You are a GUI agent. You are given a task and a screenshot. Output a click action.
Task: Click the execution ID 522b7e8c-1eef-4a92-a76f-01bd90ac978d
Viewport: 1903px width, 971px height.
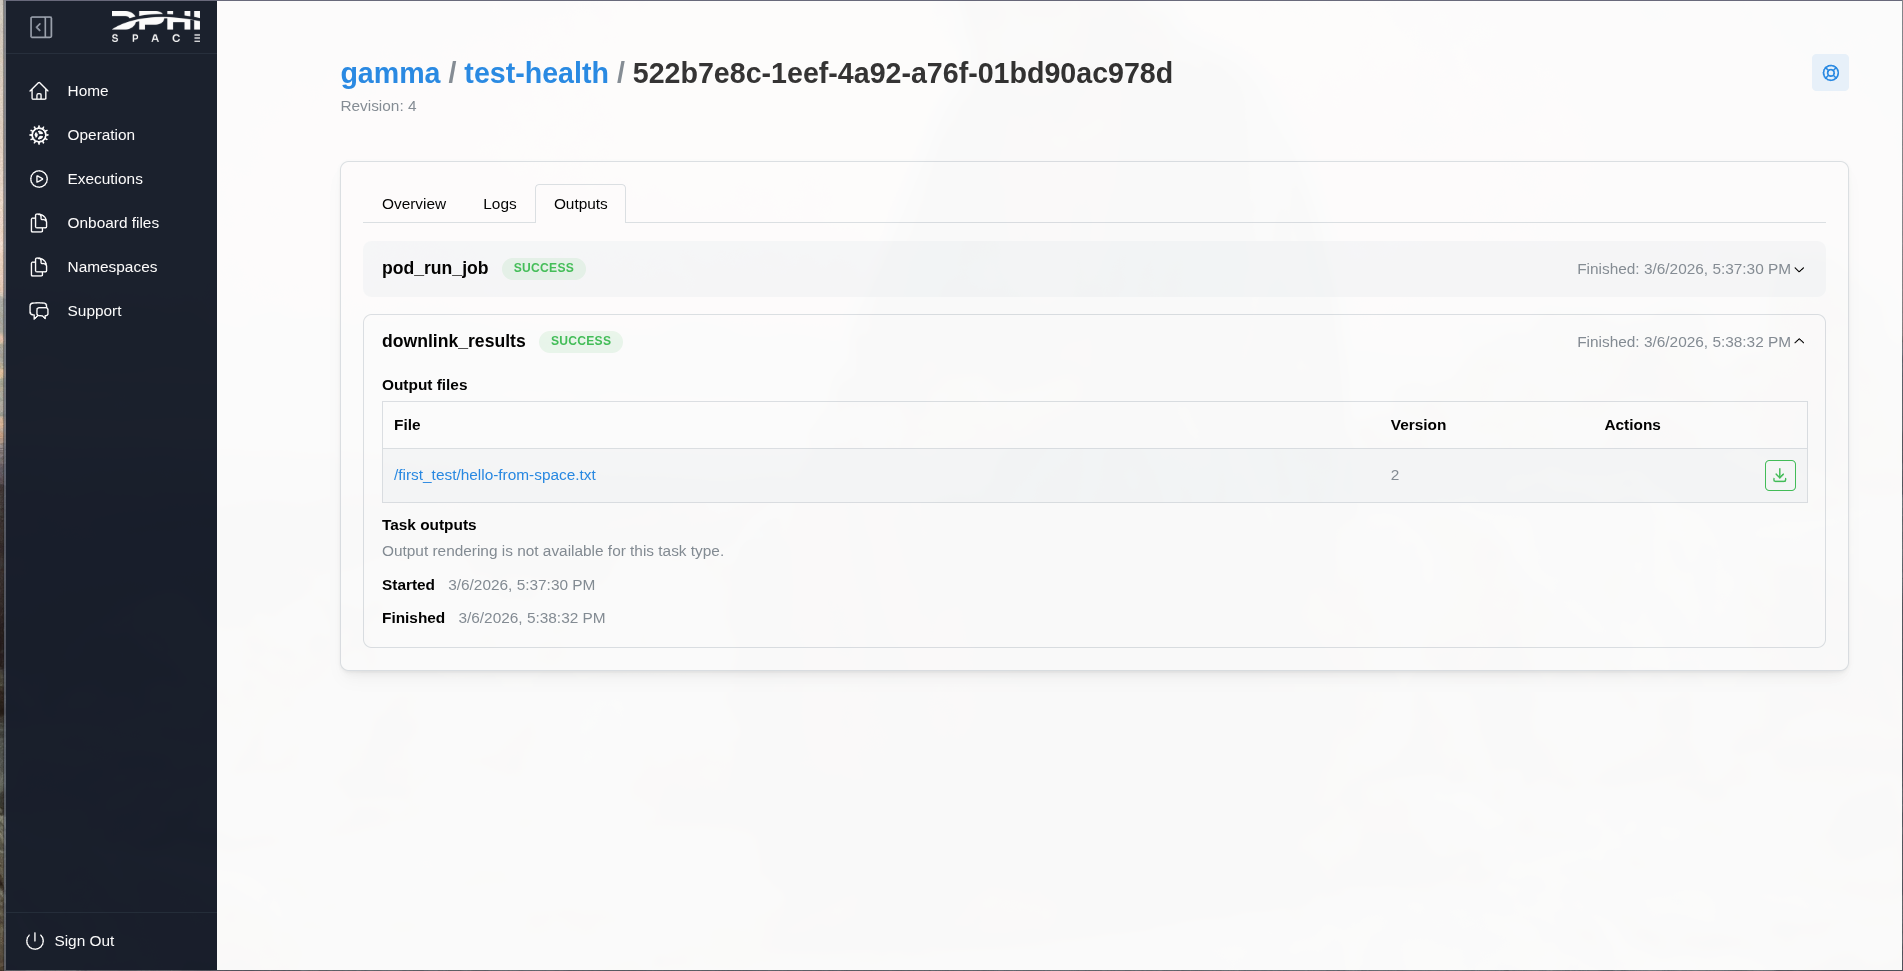[903, 73]
